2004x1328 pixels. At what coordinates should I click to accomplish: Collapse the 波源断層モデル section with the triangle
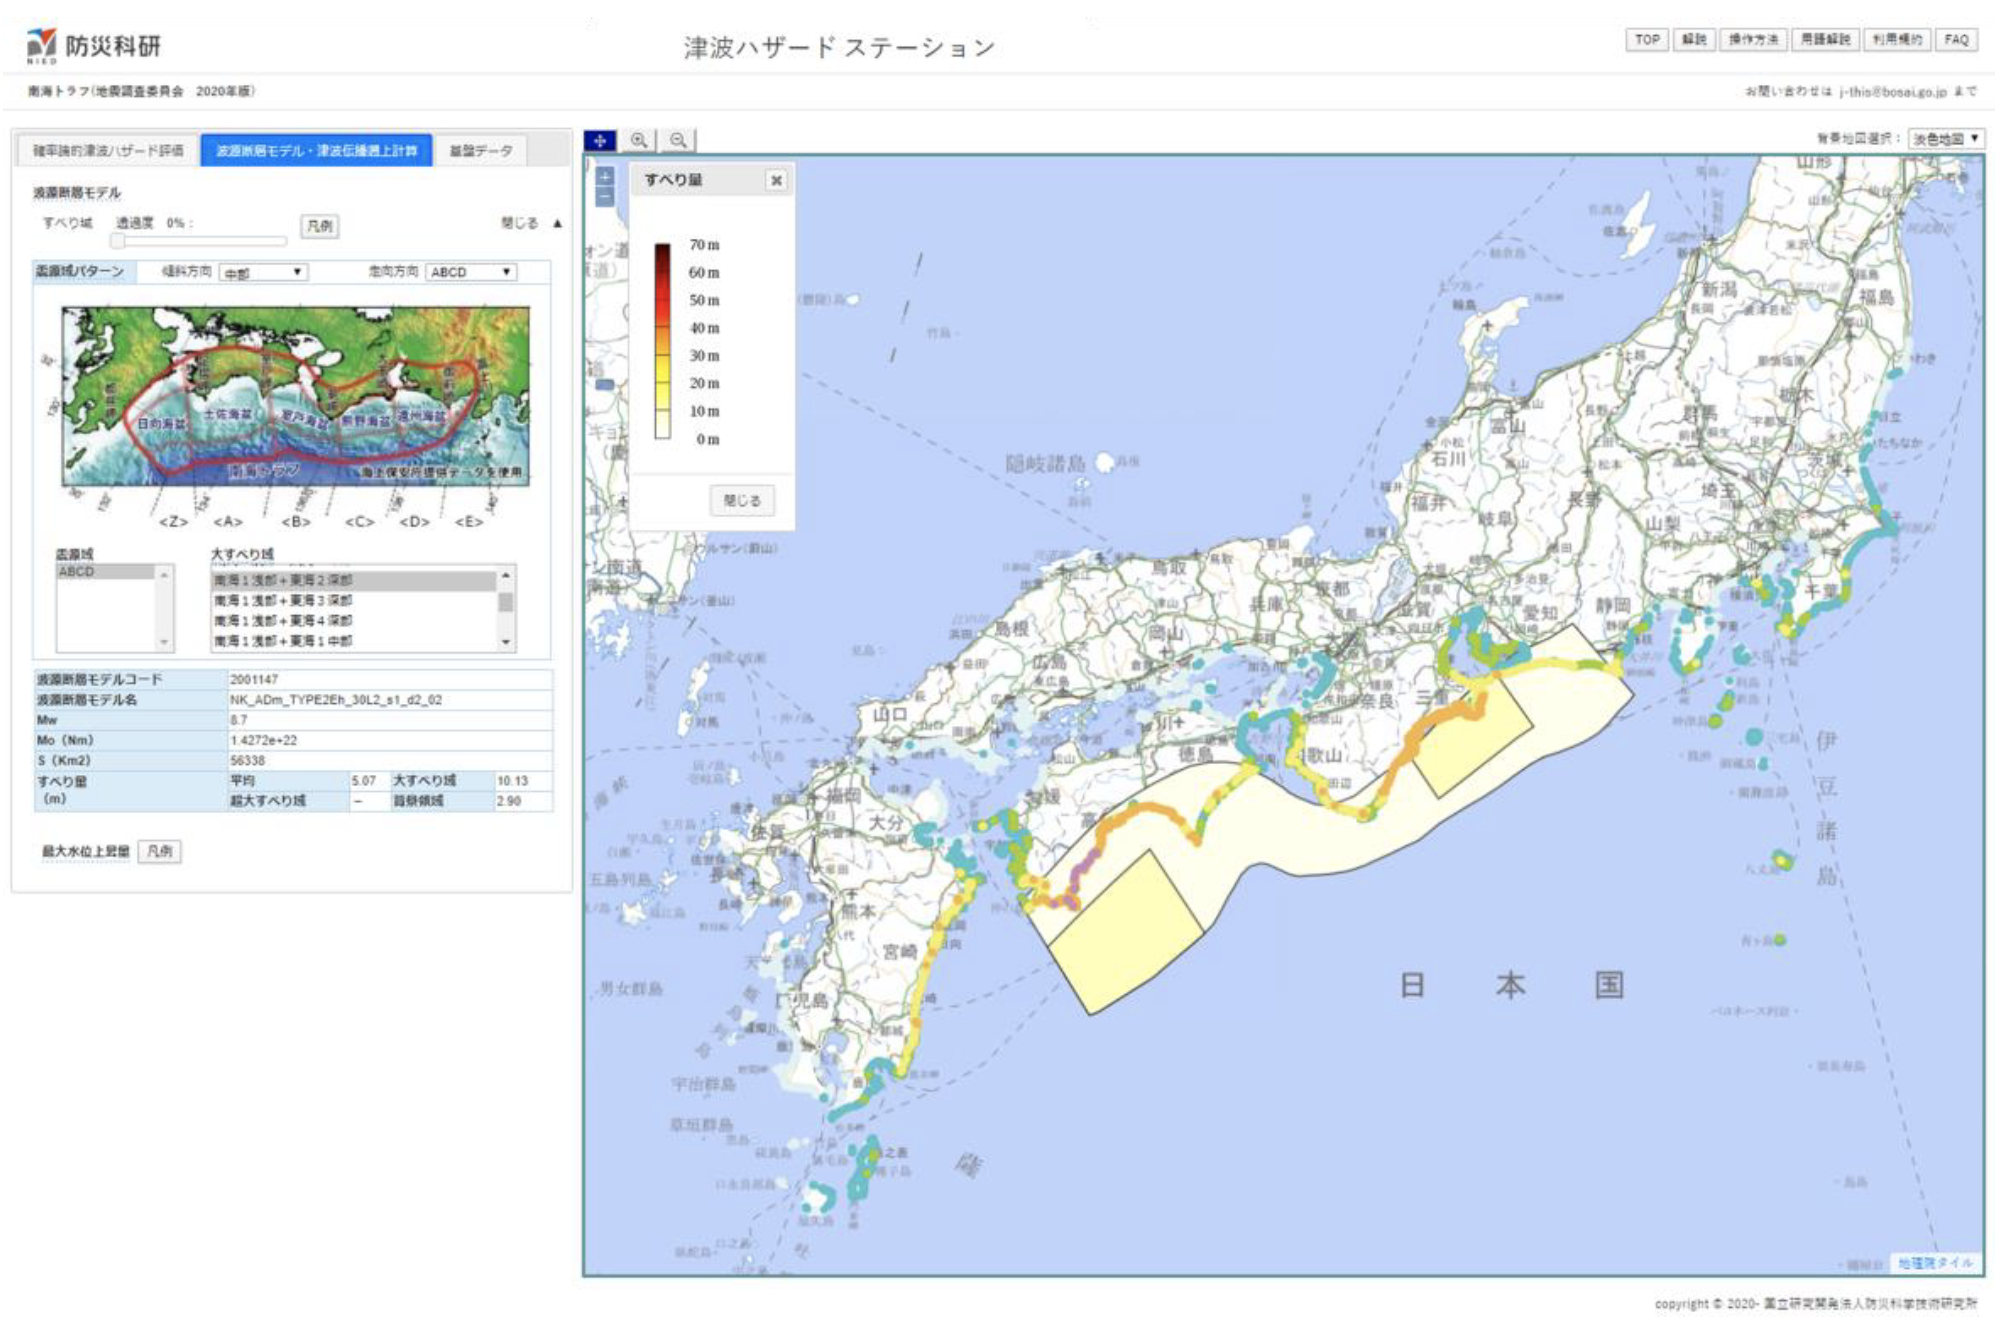coord(558,224)
